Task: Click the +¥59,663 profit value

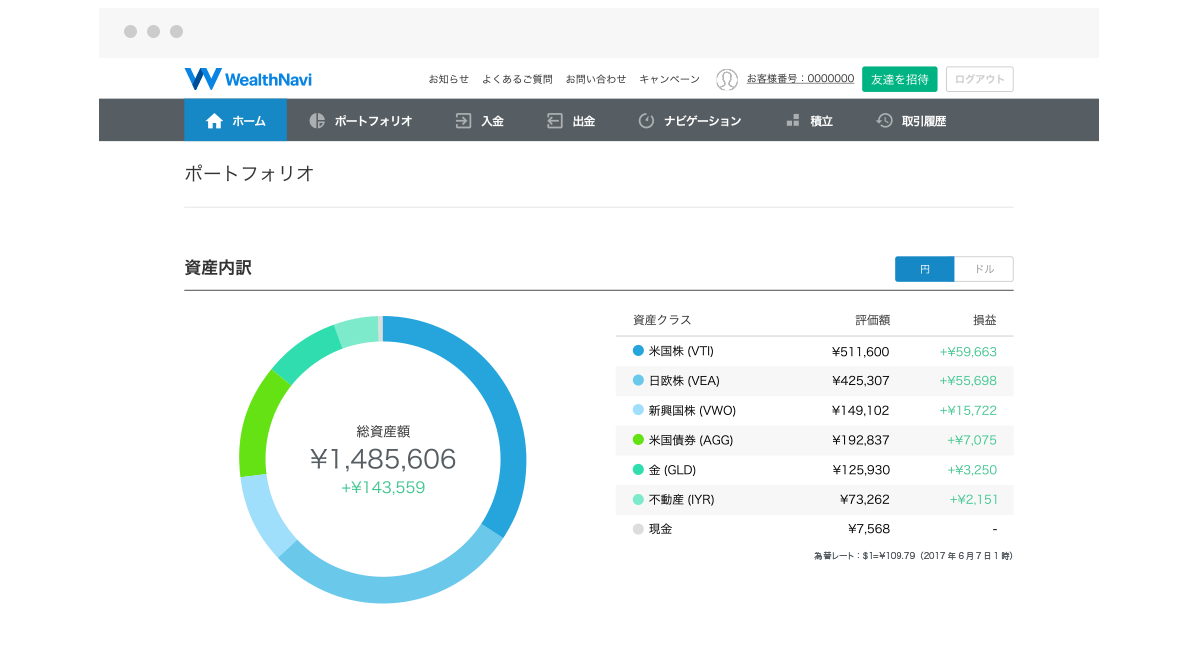Action: (968, 351)
